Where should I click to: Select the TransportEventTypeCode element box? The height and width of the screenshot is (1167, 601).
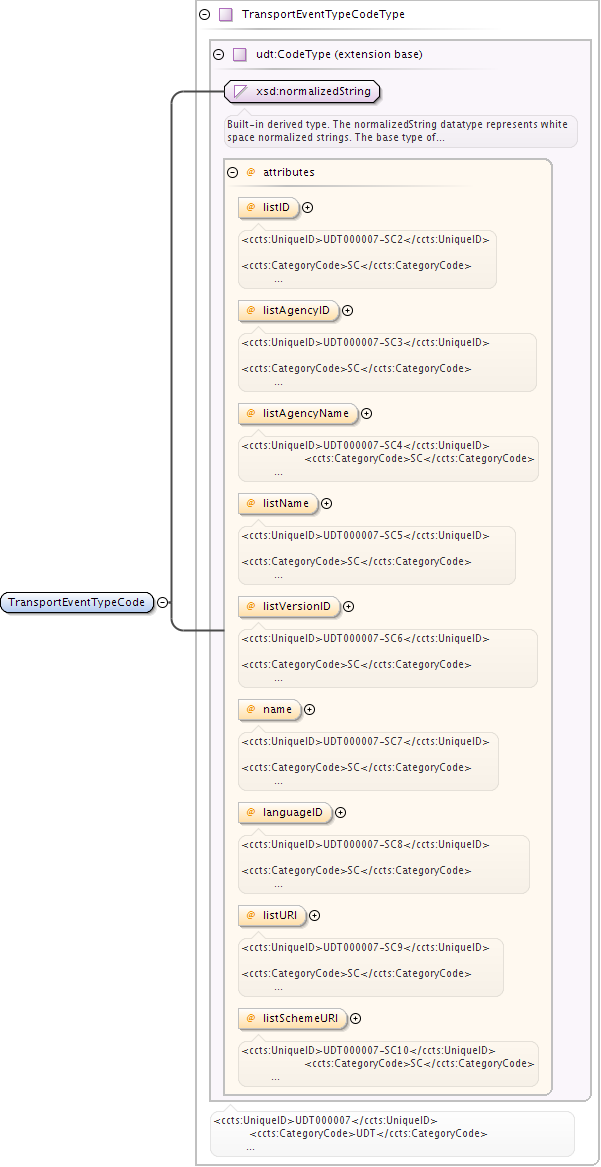(77, 603)
